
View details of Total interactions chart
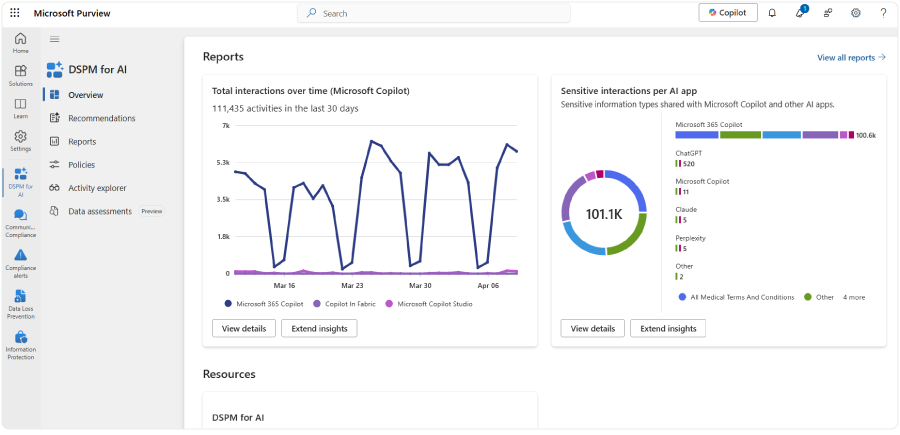tap(244, 328)
